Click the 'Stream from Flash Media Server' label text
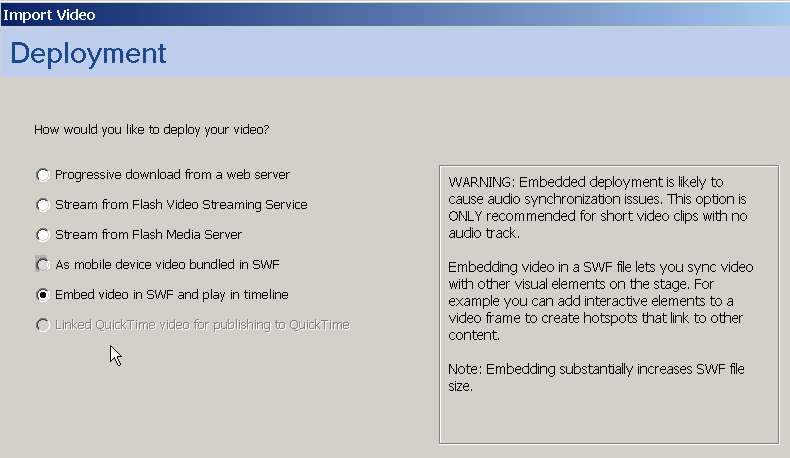Screen dimensions: 790x458 pos(149,235)
